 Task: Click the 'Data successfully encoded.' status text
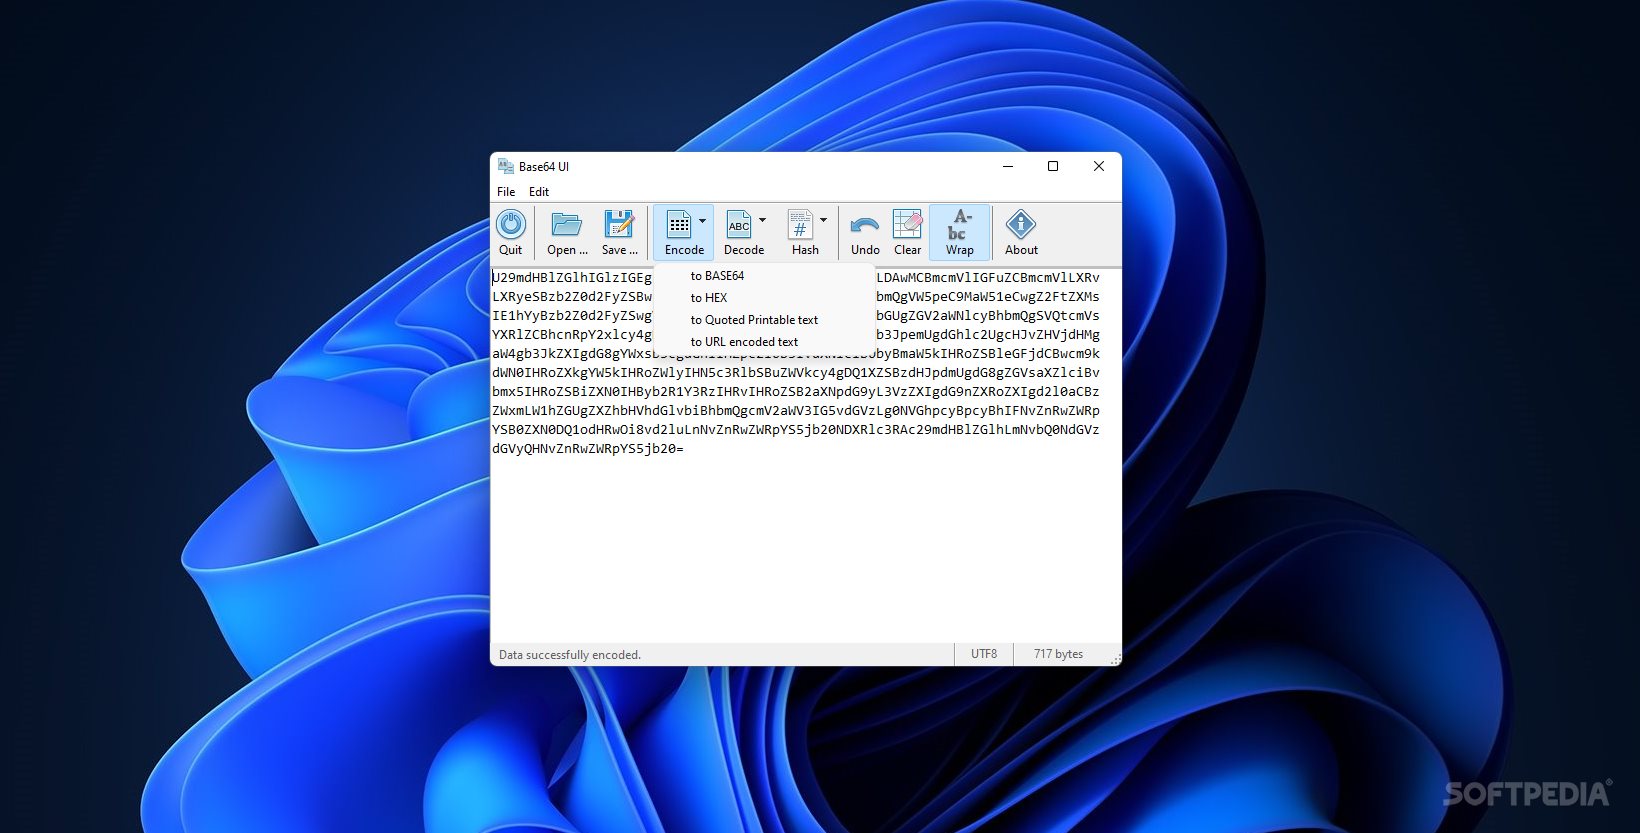[x=570, y=655]
